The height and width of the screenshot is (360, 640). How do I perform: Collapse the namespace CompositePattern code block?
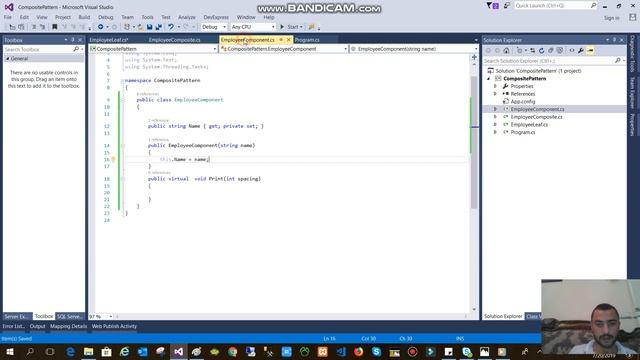point(122,80)
